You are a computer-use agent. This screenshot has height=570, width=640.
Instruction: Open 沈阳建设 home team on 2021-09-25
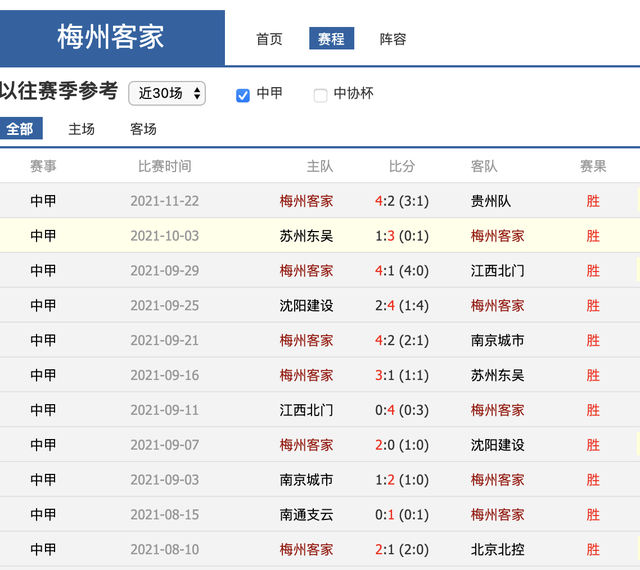coord(306,305)
